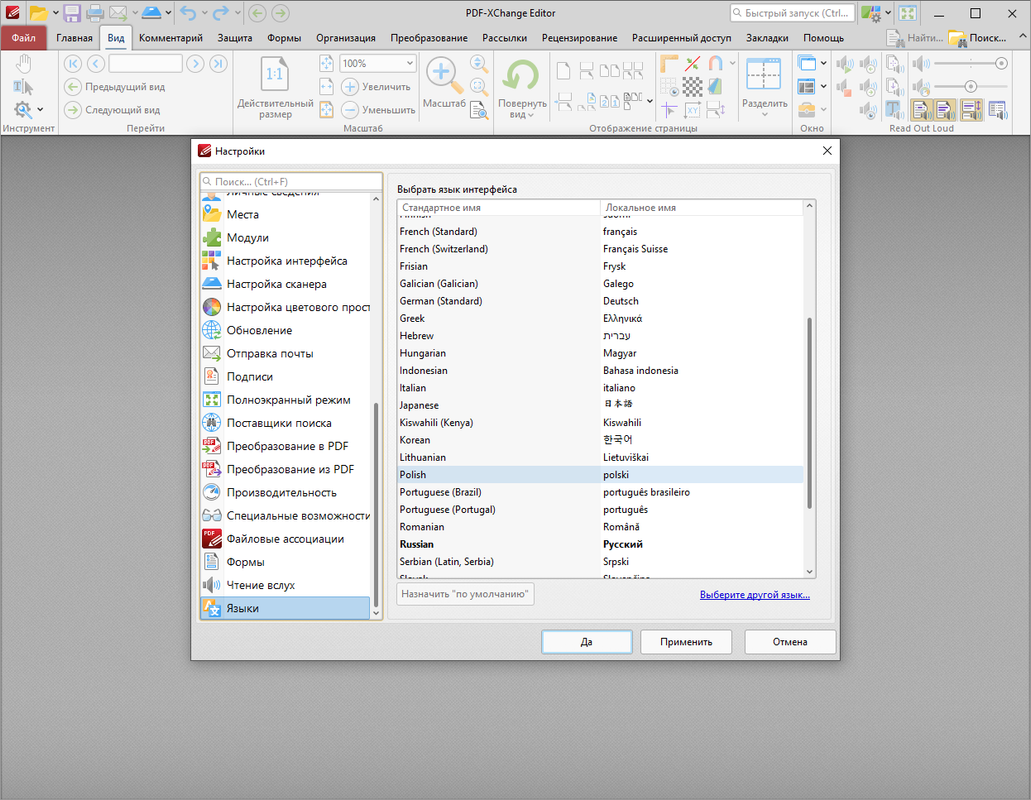Click the print icon in title bar
The width and height of the screenshot is (1031, 800).
point(95,12)
